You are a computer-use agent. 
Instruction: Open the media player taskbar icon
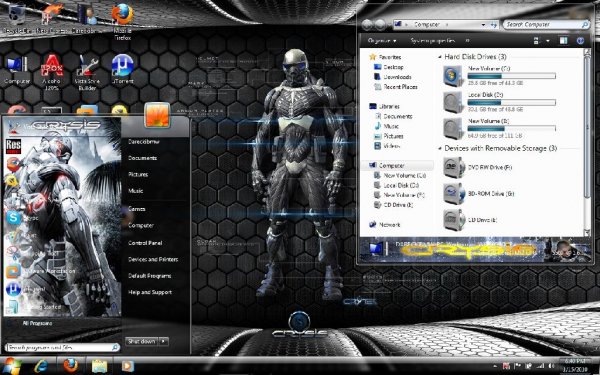(127, 366)
